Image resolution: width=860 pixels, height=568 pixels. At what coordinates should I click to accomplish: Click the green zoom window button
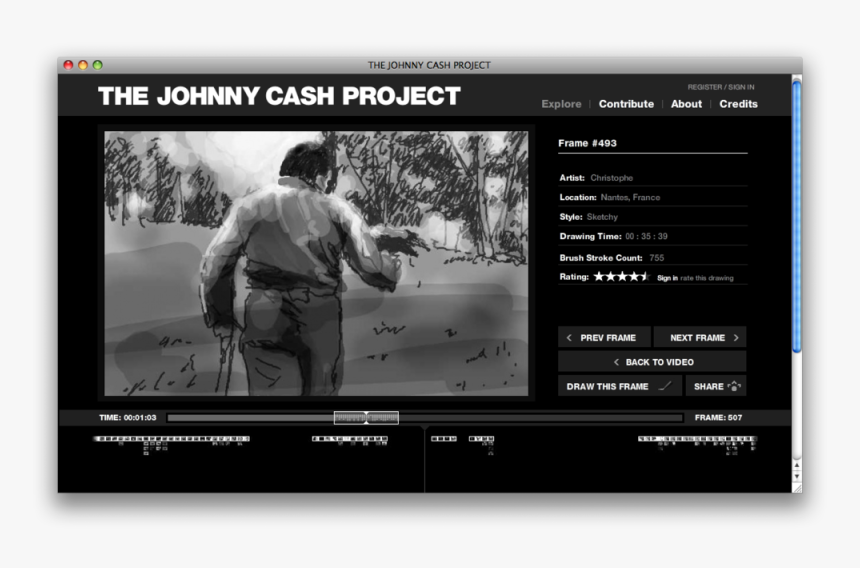tap(98, 65)
